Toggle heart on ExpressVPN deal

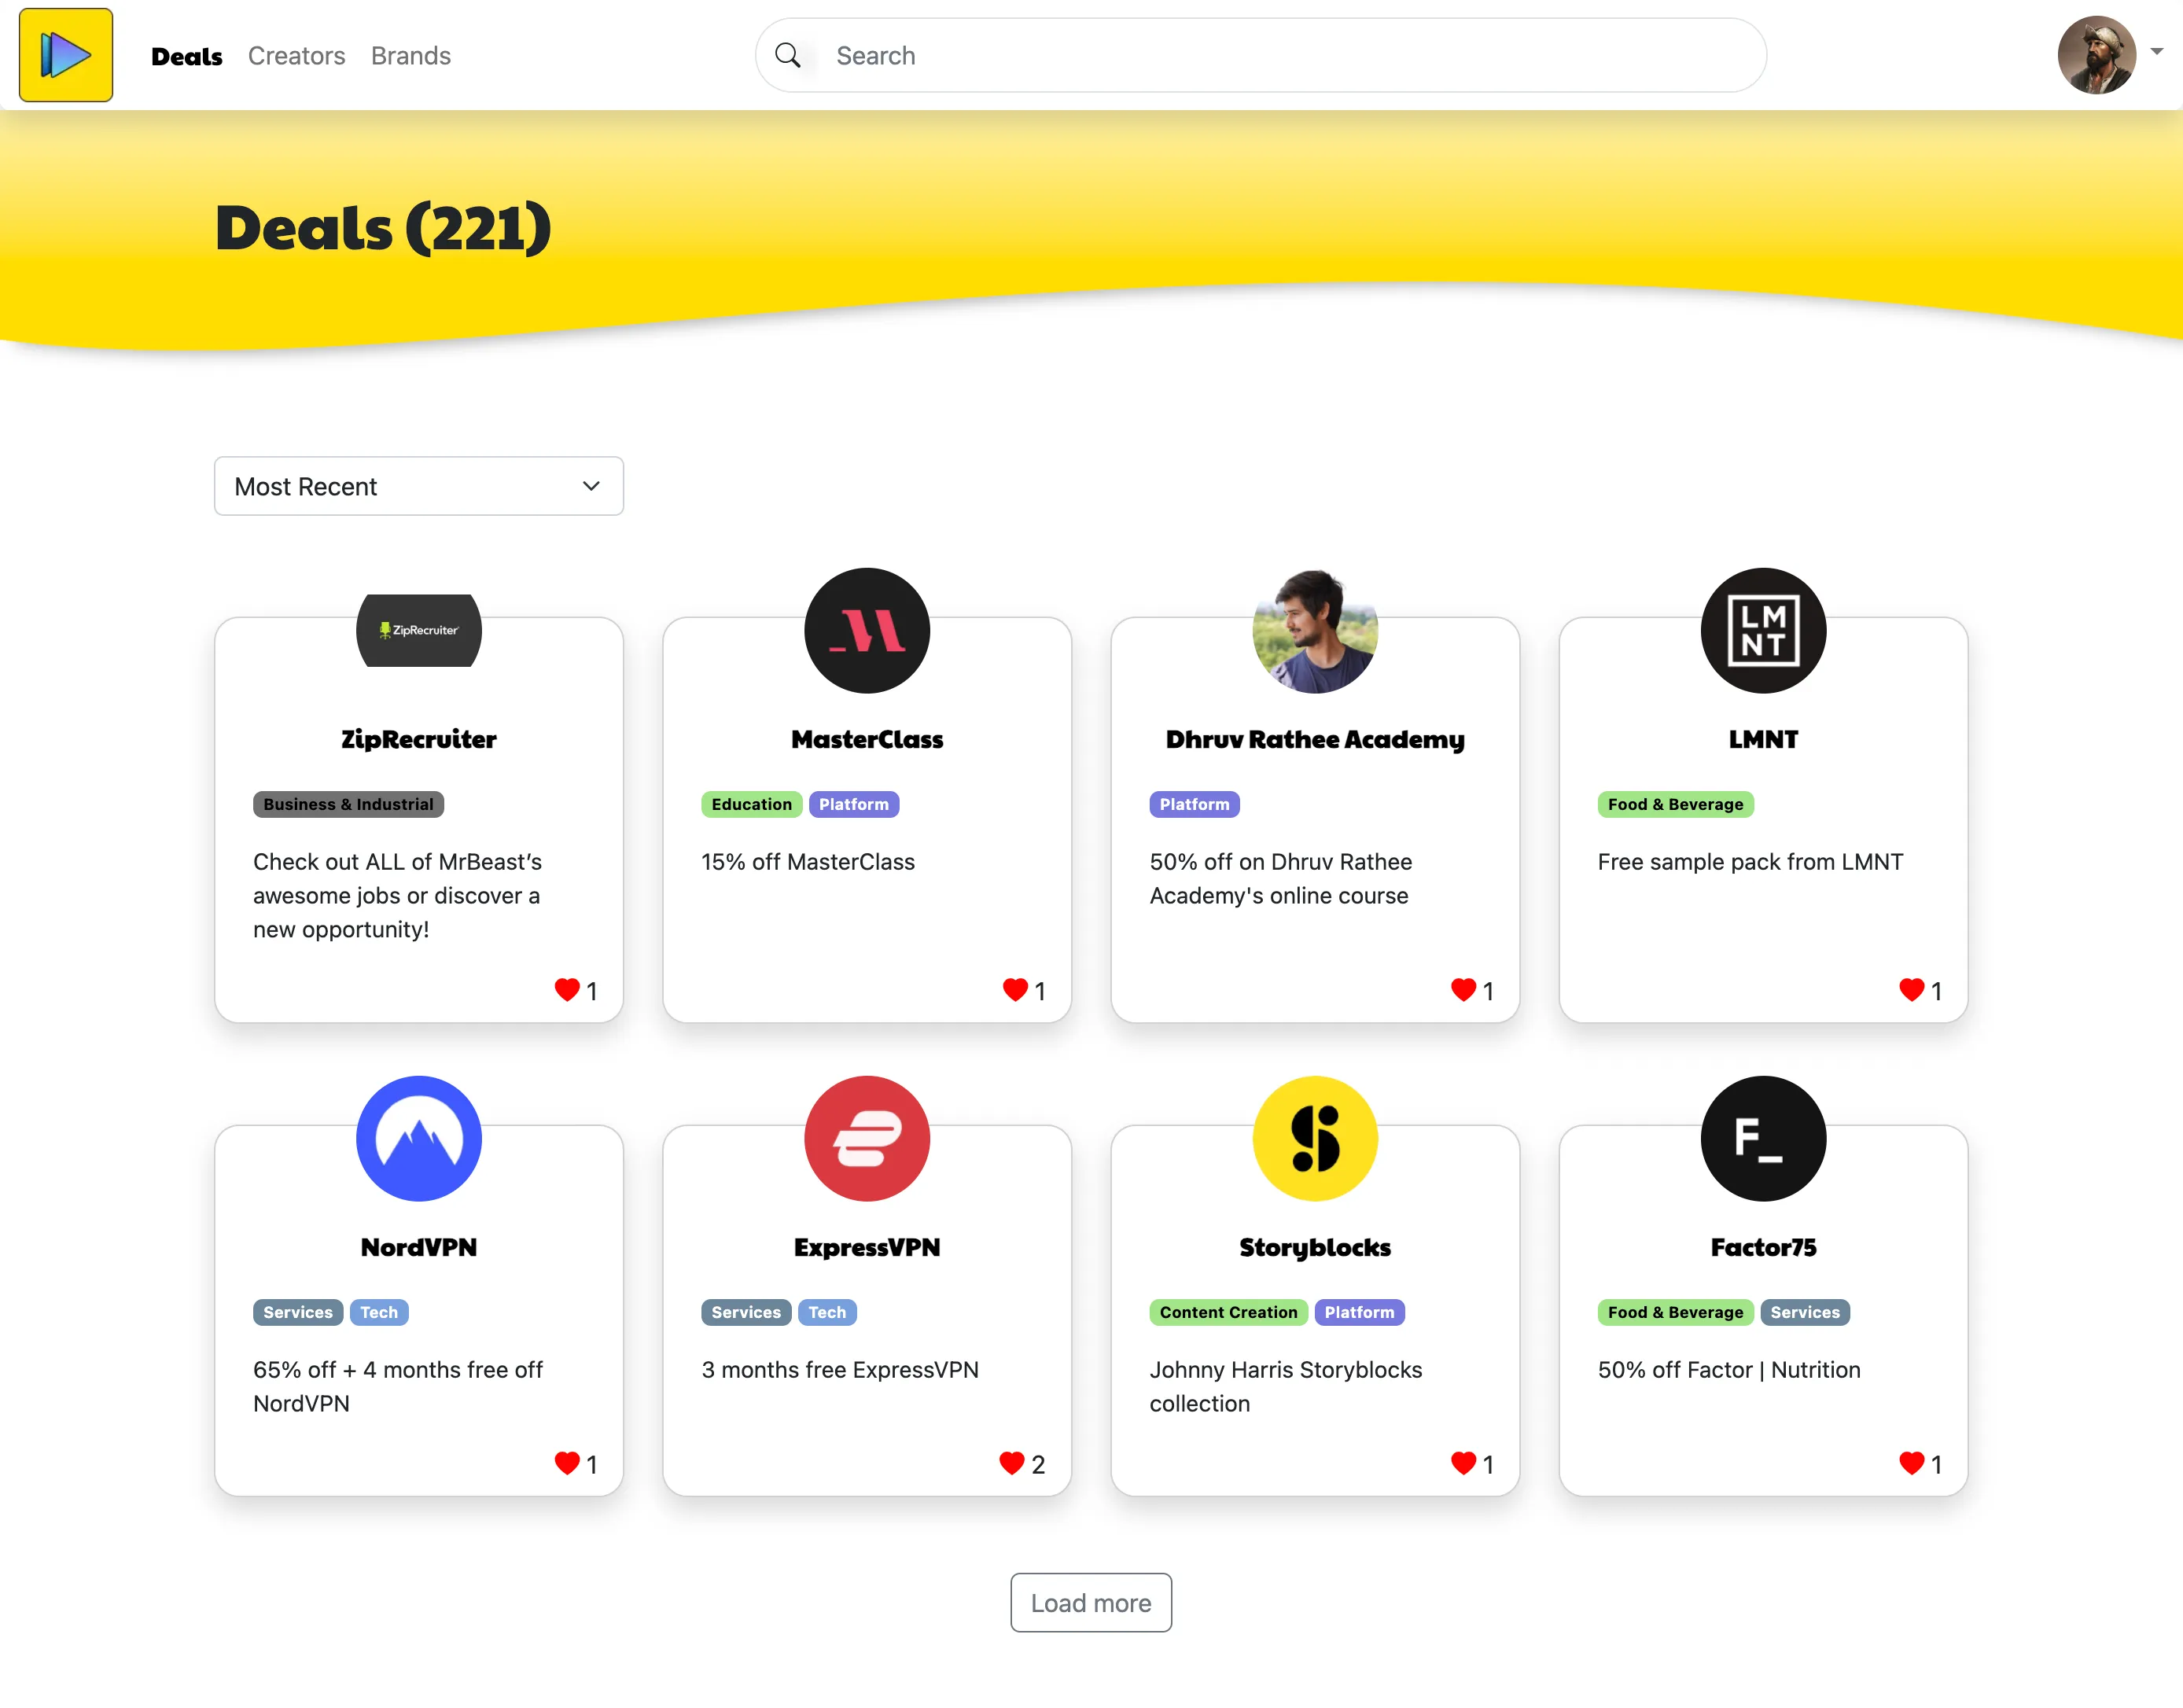tap(1012, 1463)
